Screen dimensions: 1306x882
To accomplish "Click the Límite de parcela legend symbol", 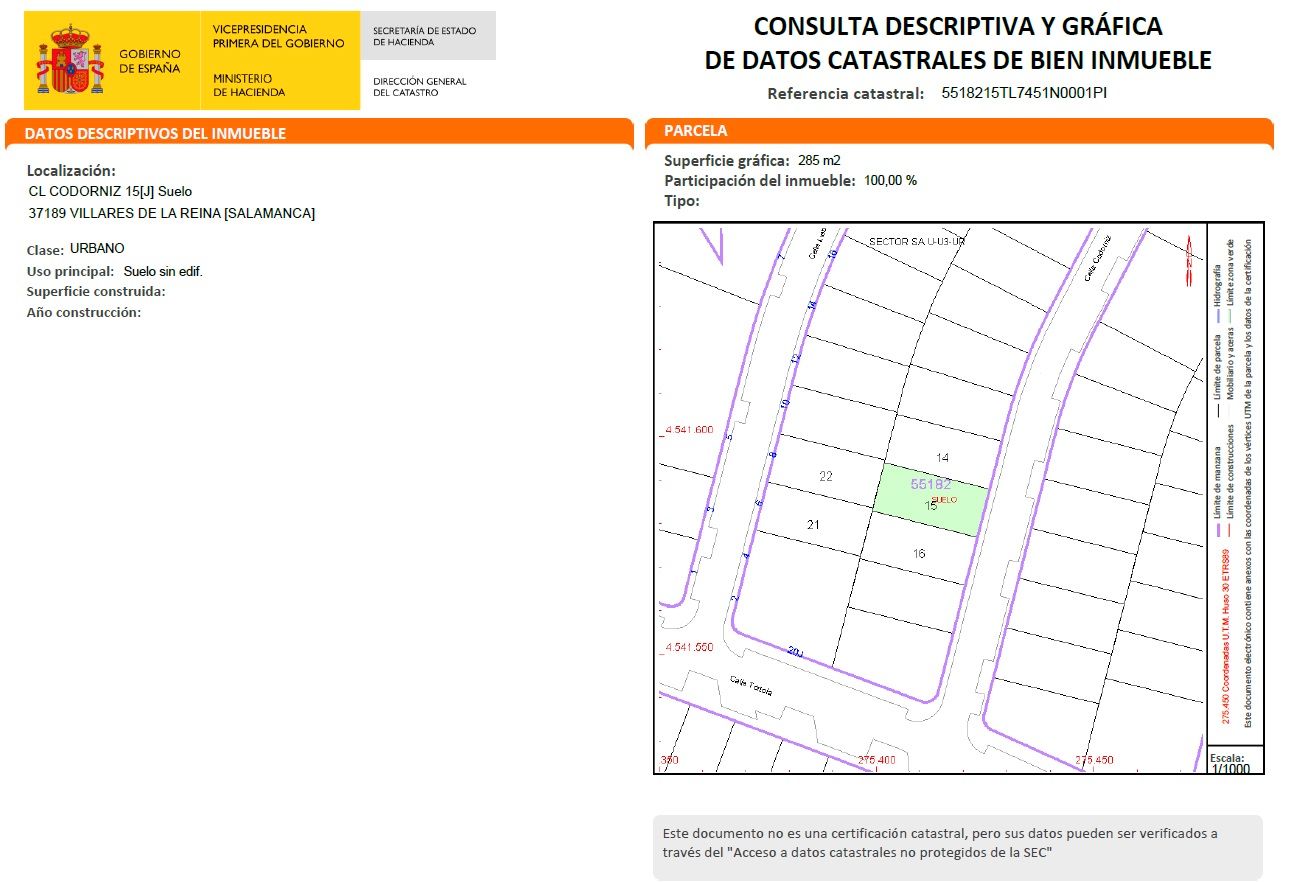I will coord(1220,412).
